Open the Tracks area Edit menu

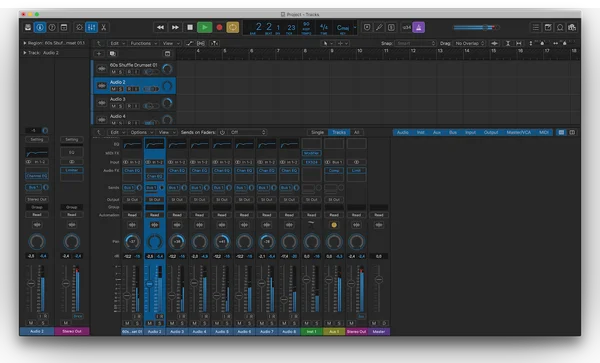[x=117, y=44]
